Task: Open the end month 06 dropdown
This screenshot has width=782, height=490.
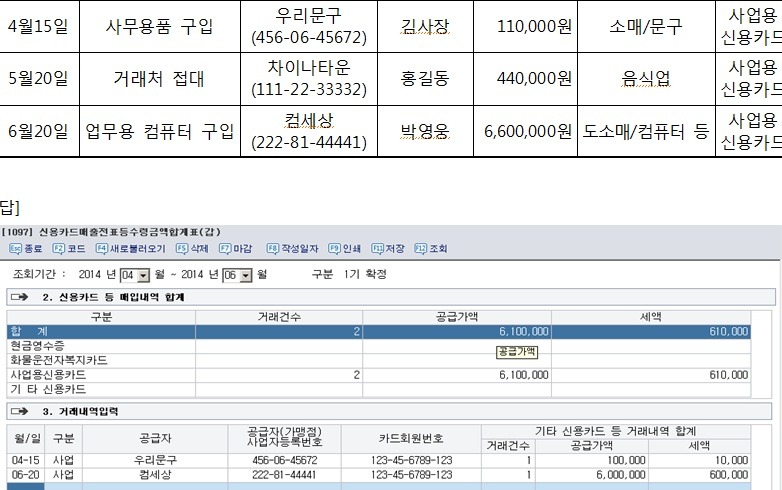Action: pyautogui.click(x=246, y=275)
